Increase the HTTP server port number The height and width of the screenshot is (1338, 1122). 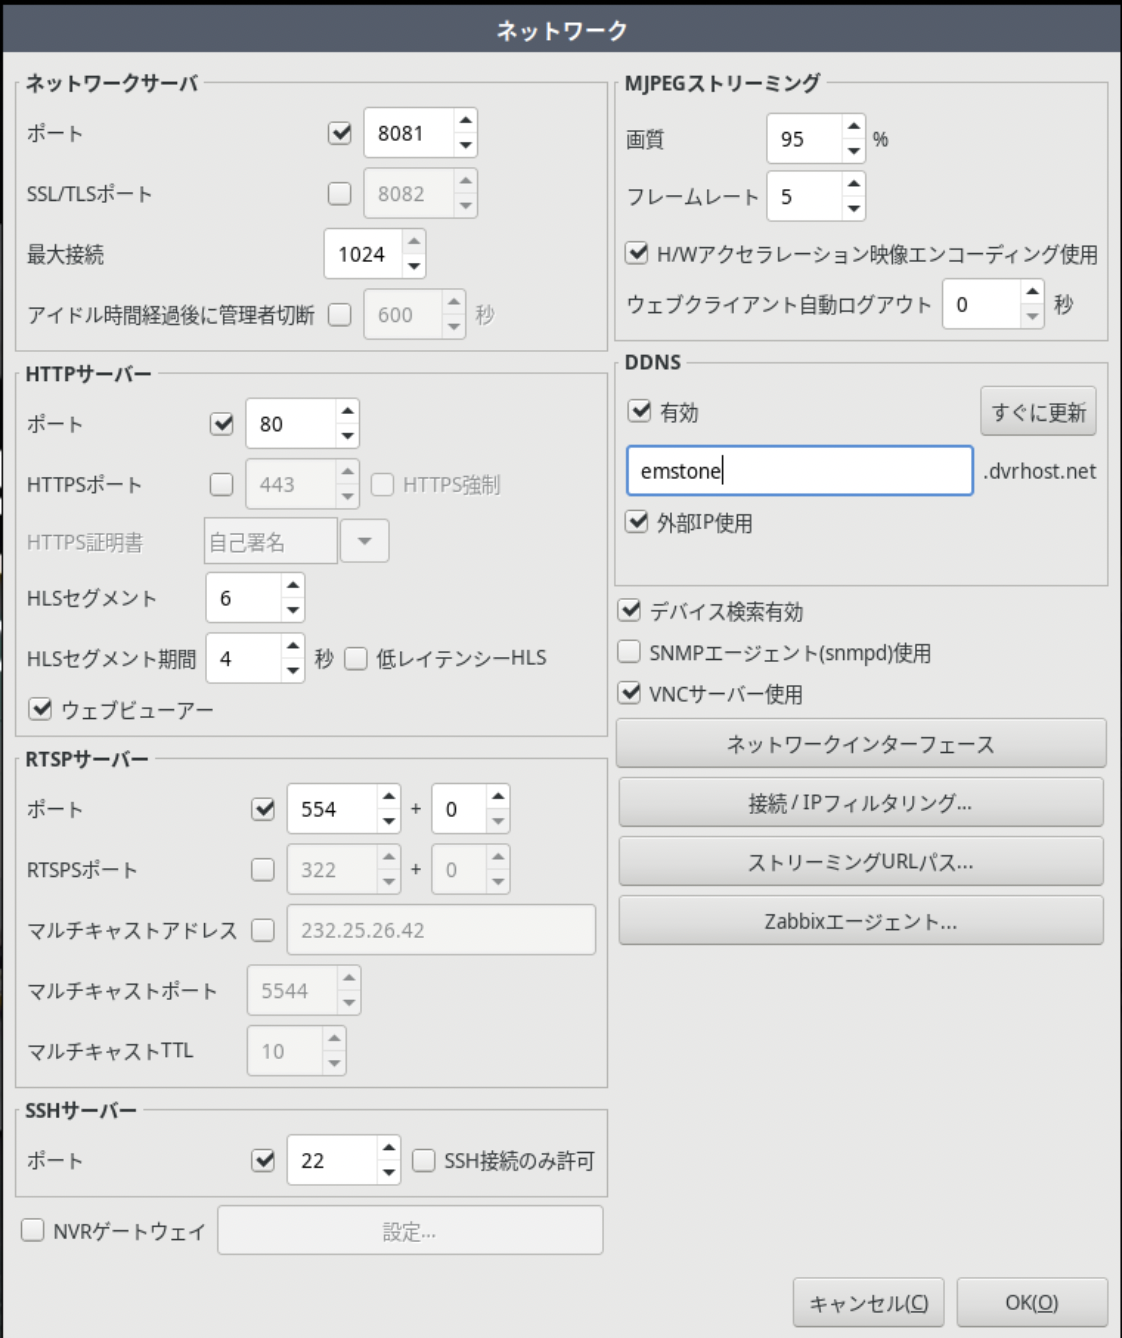347,412
